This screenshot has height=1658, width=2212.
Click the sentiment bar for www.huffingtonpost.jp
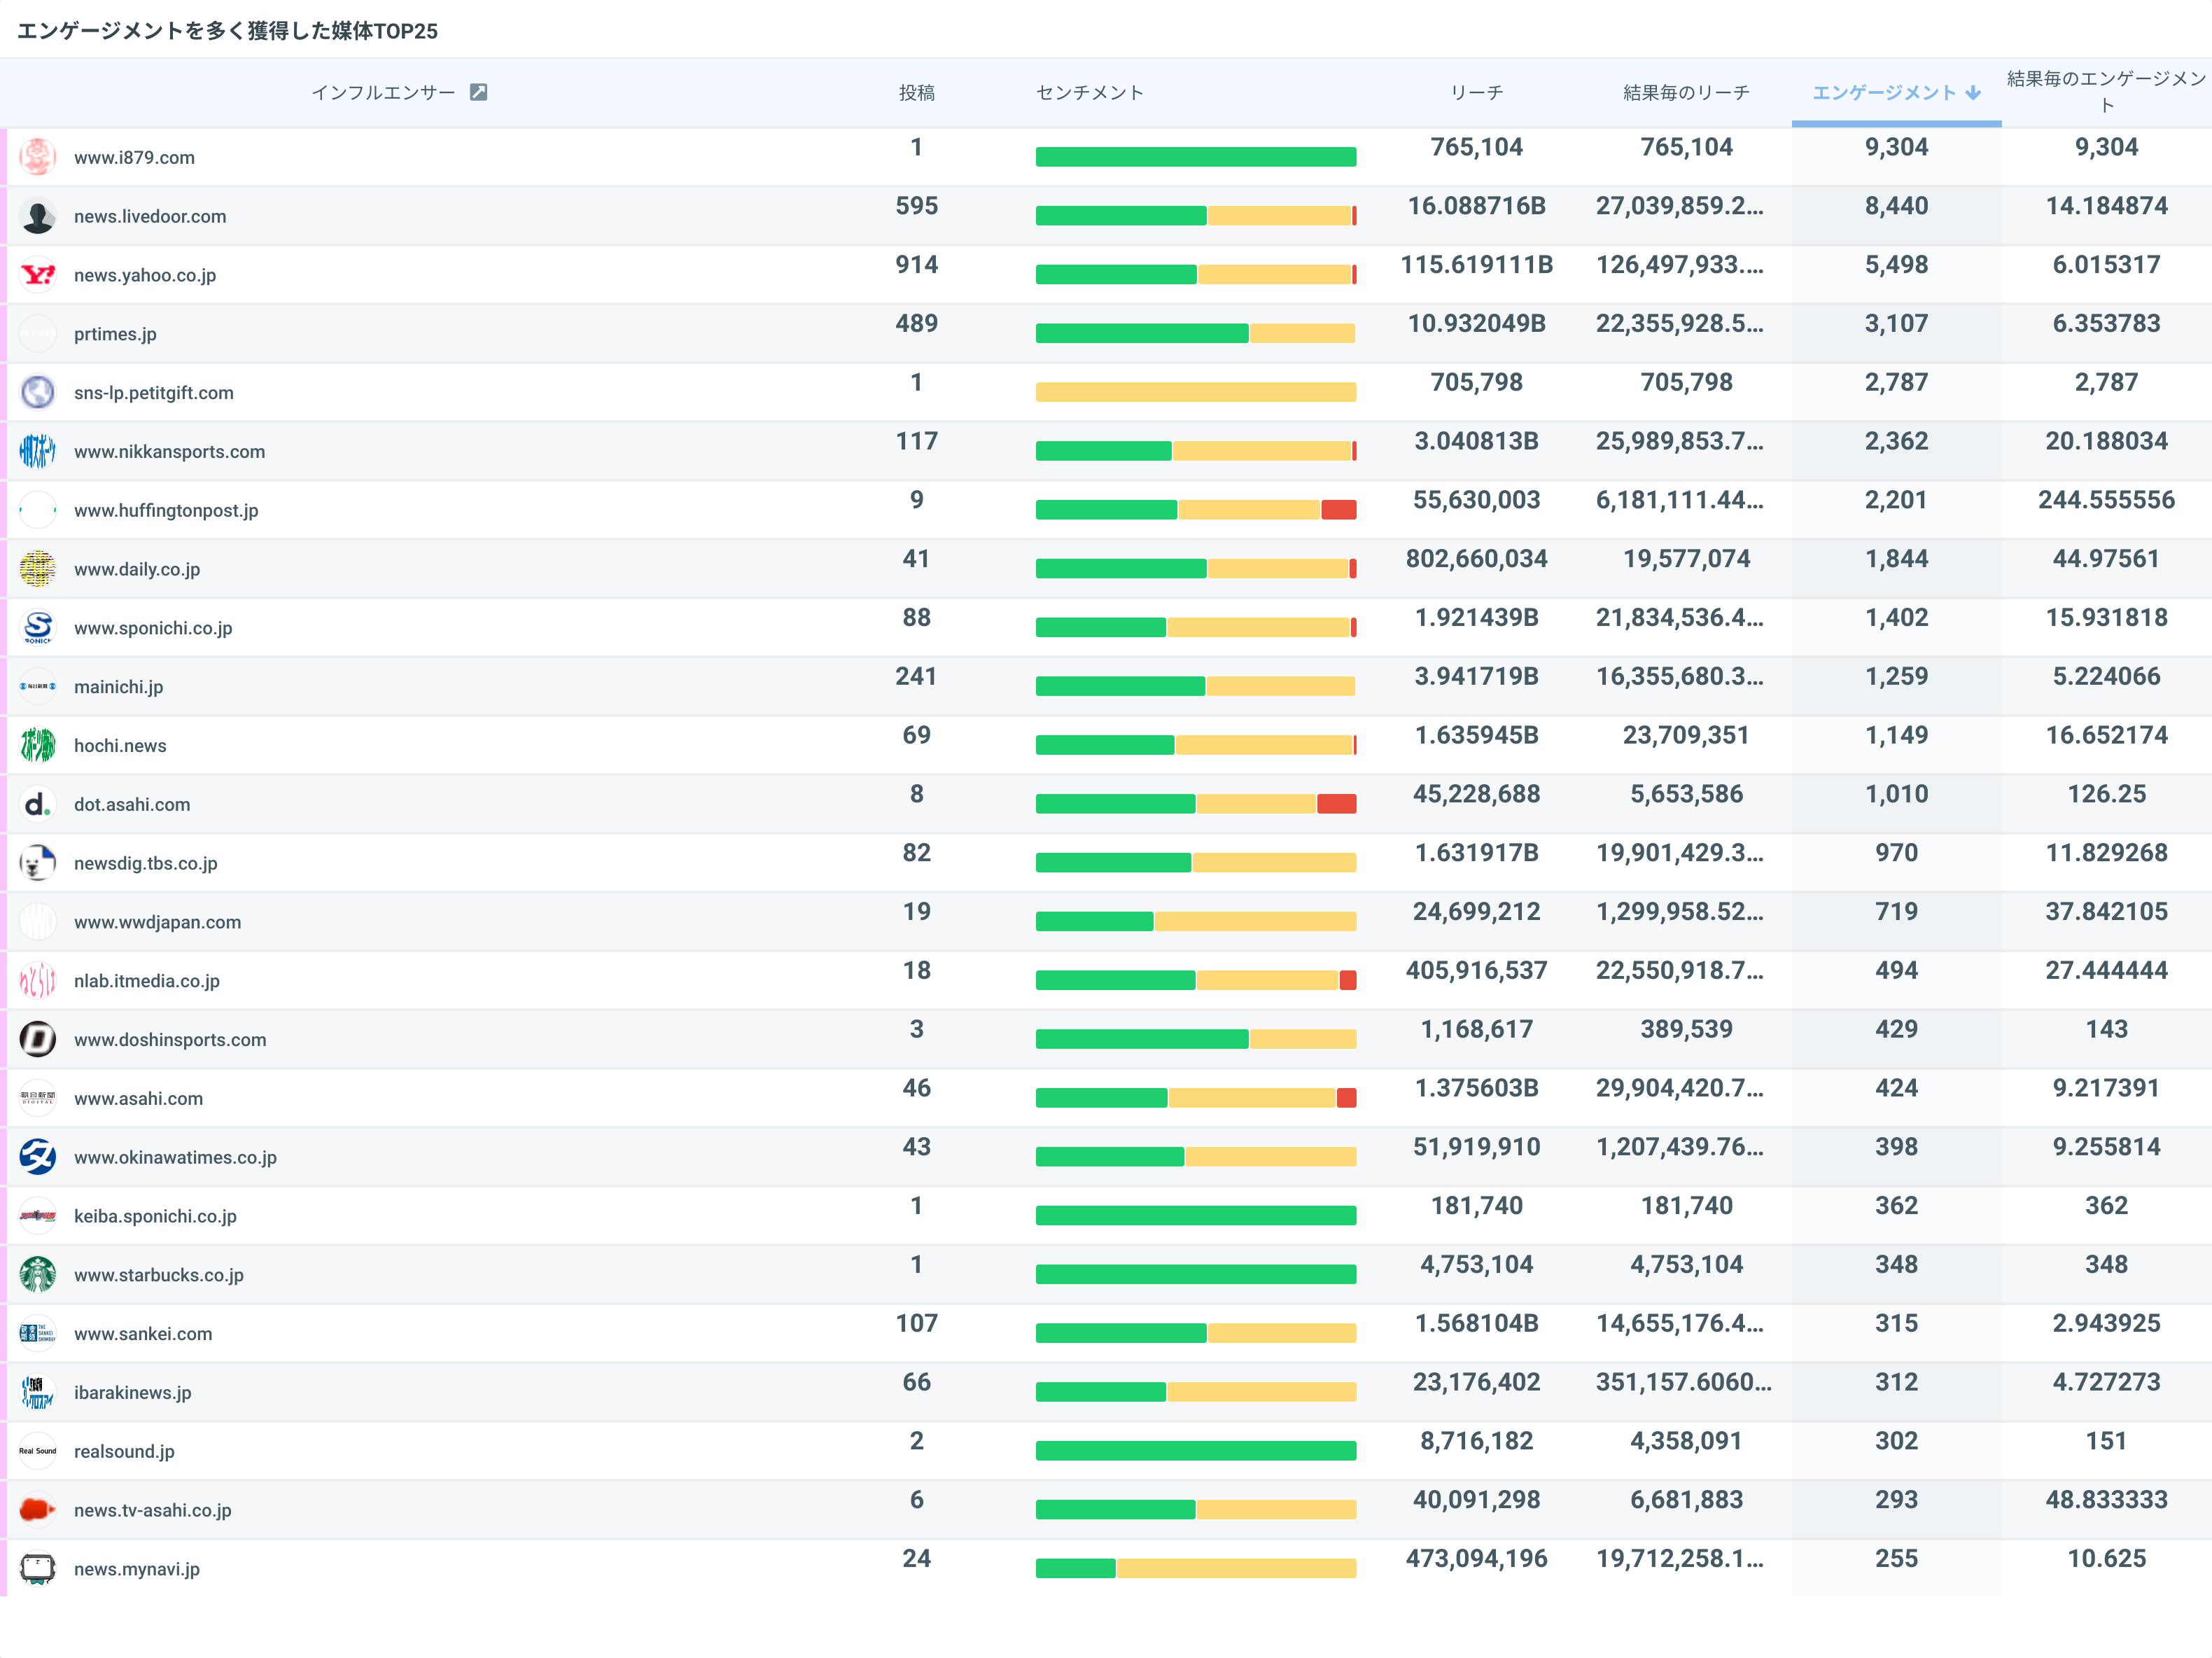[x=1196, y=510]
